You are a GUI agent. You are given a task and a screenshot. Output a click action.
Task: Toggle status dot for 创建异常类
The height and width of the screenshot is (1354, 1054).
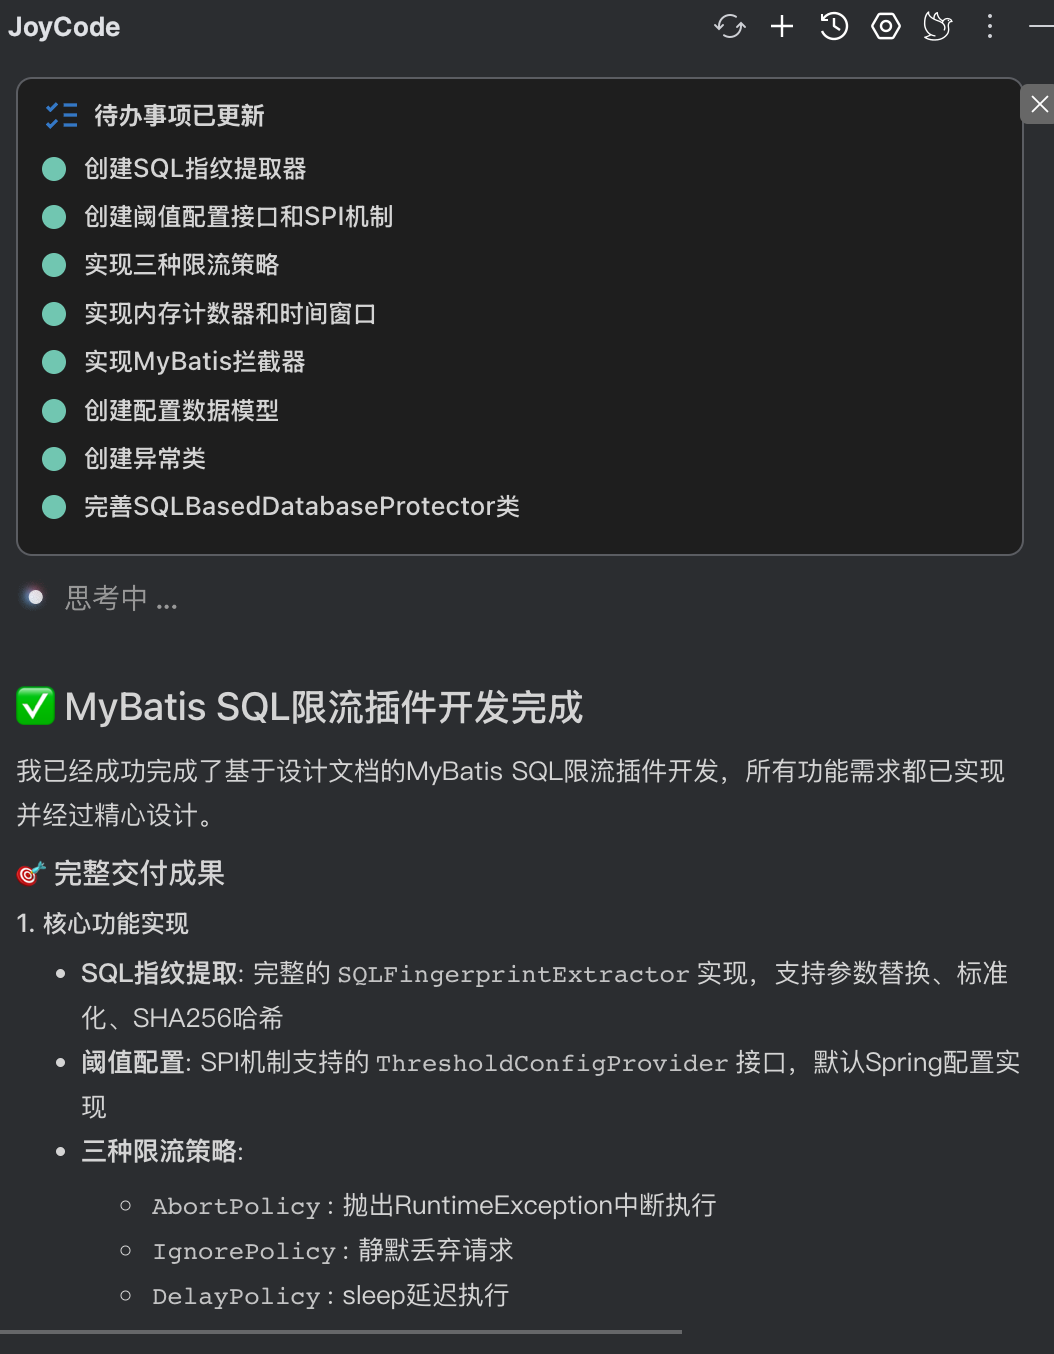coord(54,459)
